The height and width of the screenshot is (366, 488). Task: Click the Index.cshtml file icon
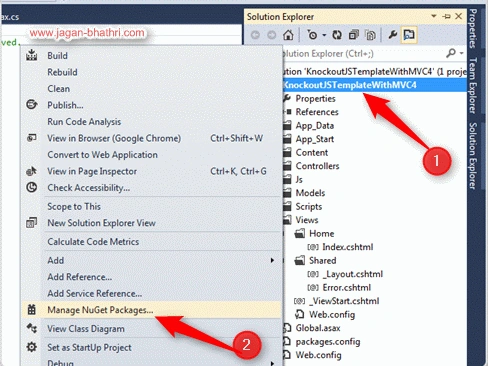[x=313, y=247]
